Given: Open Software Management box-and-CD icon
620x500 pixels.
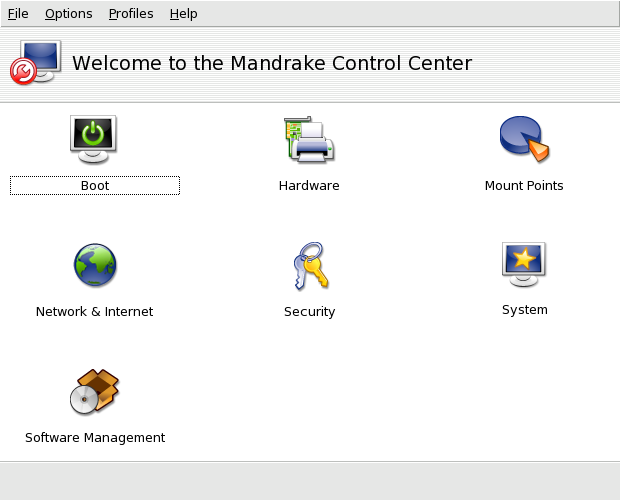Looking at the screenshot, I should 94,392.
